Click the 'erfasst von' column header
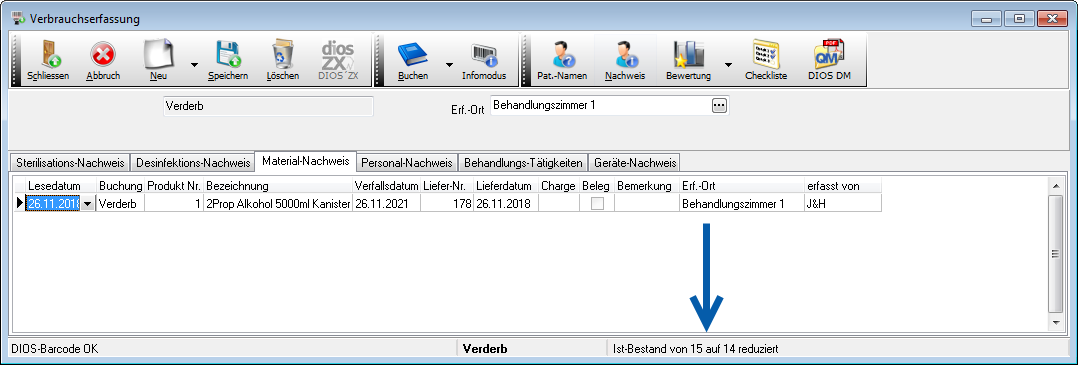The height and width of the screenshot is (365, 1078). 842,186
